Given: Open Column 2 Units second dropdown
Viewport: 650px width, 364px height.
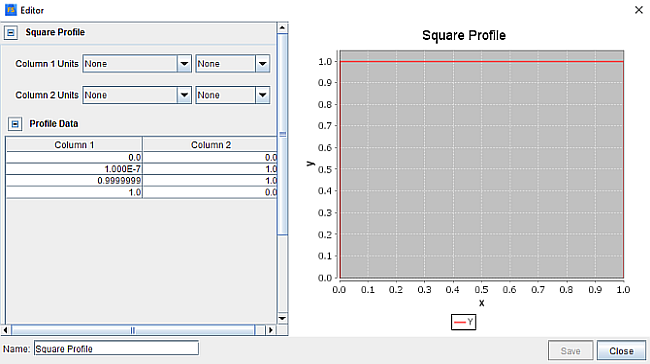Looking at the screenshot, I should pyautogui.click(x=233, y=95).
